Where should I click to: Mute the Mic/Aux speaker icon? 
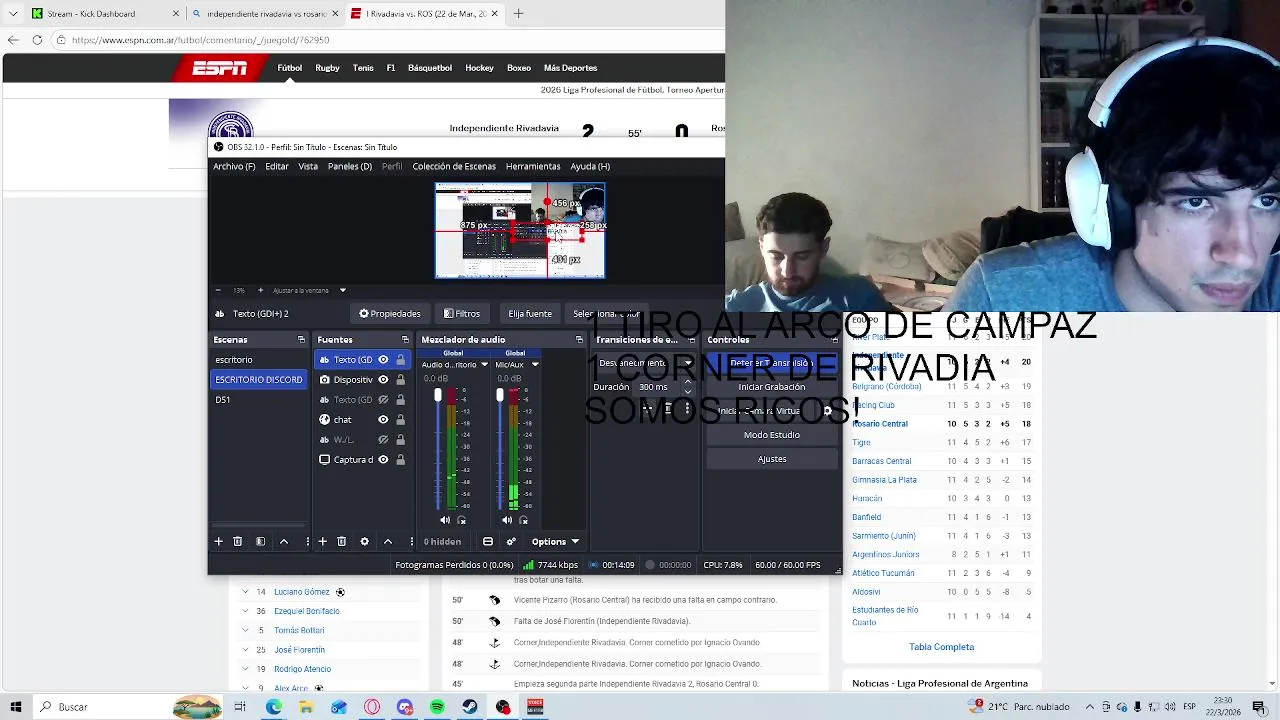pos(507,520)
